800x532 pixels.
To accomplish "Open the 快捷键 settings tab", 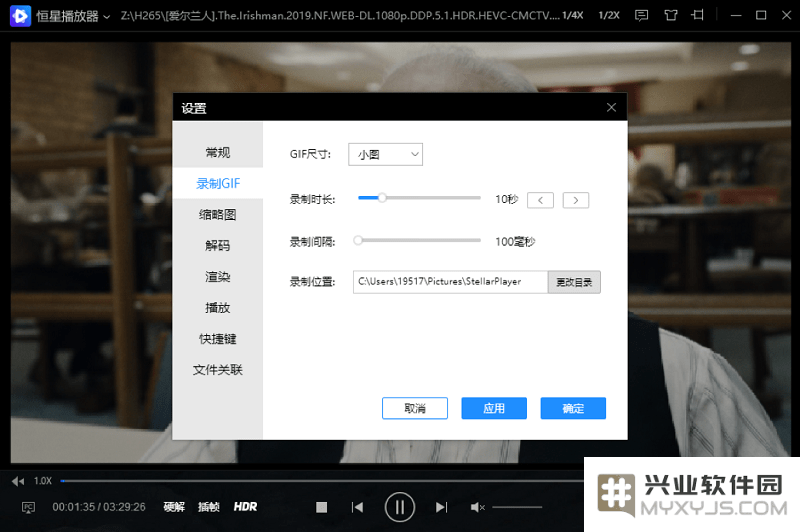I will [218, 339].
